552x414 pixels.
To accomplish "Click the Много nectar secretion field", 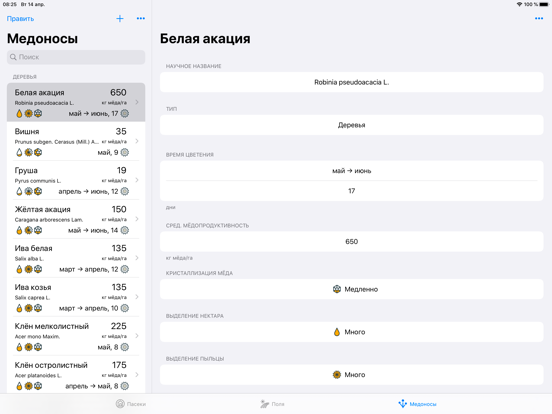I will click(351, 332).
